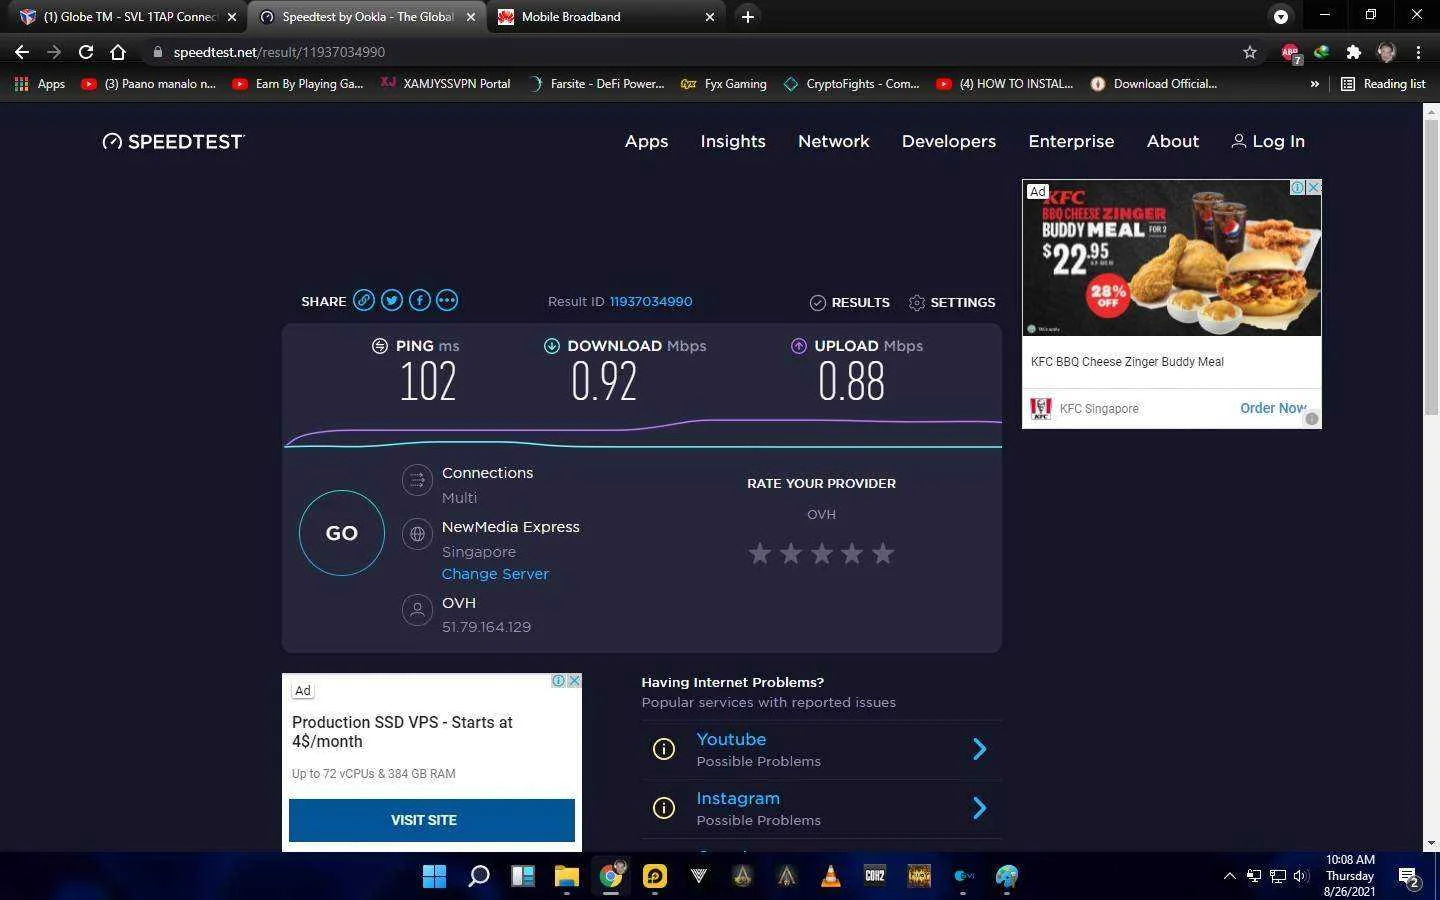Open the Apps bookmarks shortcut
This screenshot has height=900, width=1440.
pyautogui.click(x=40, y=84)
